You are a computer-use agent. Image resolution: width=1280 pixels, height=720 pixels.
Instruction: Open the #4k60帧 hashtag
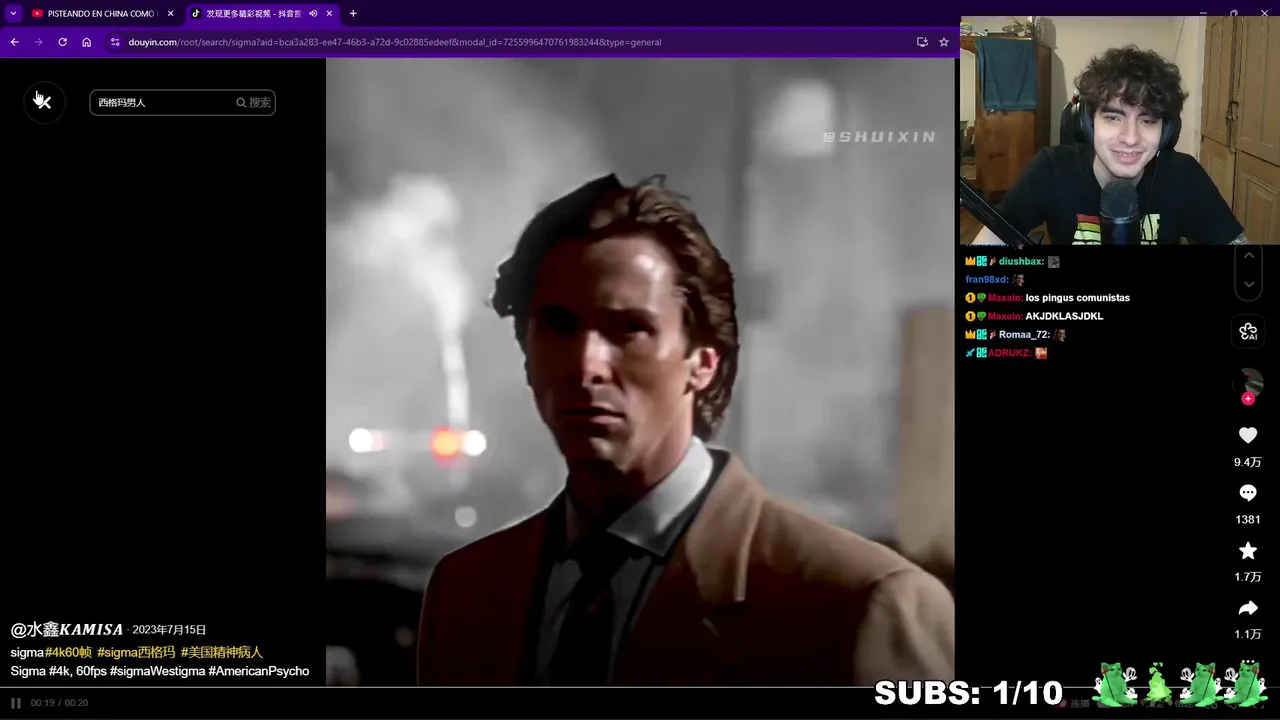[68, 652]
